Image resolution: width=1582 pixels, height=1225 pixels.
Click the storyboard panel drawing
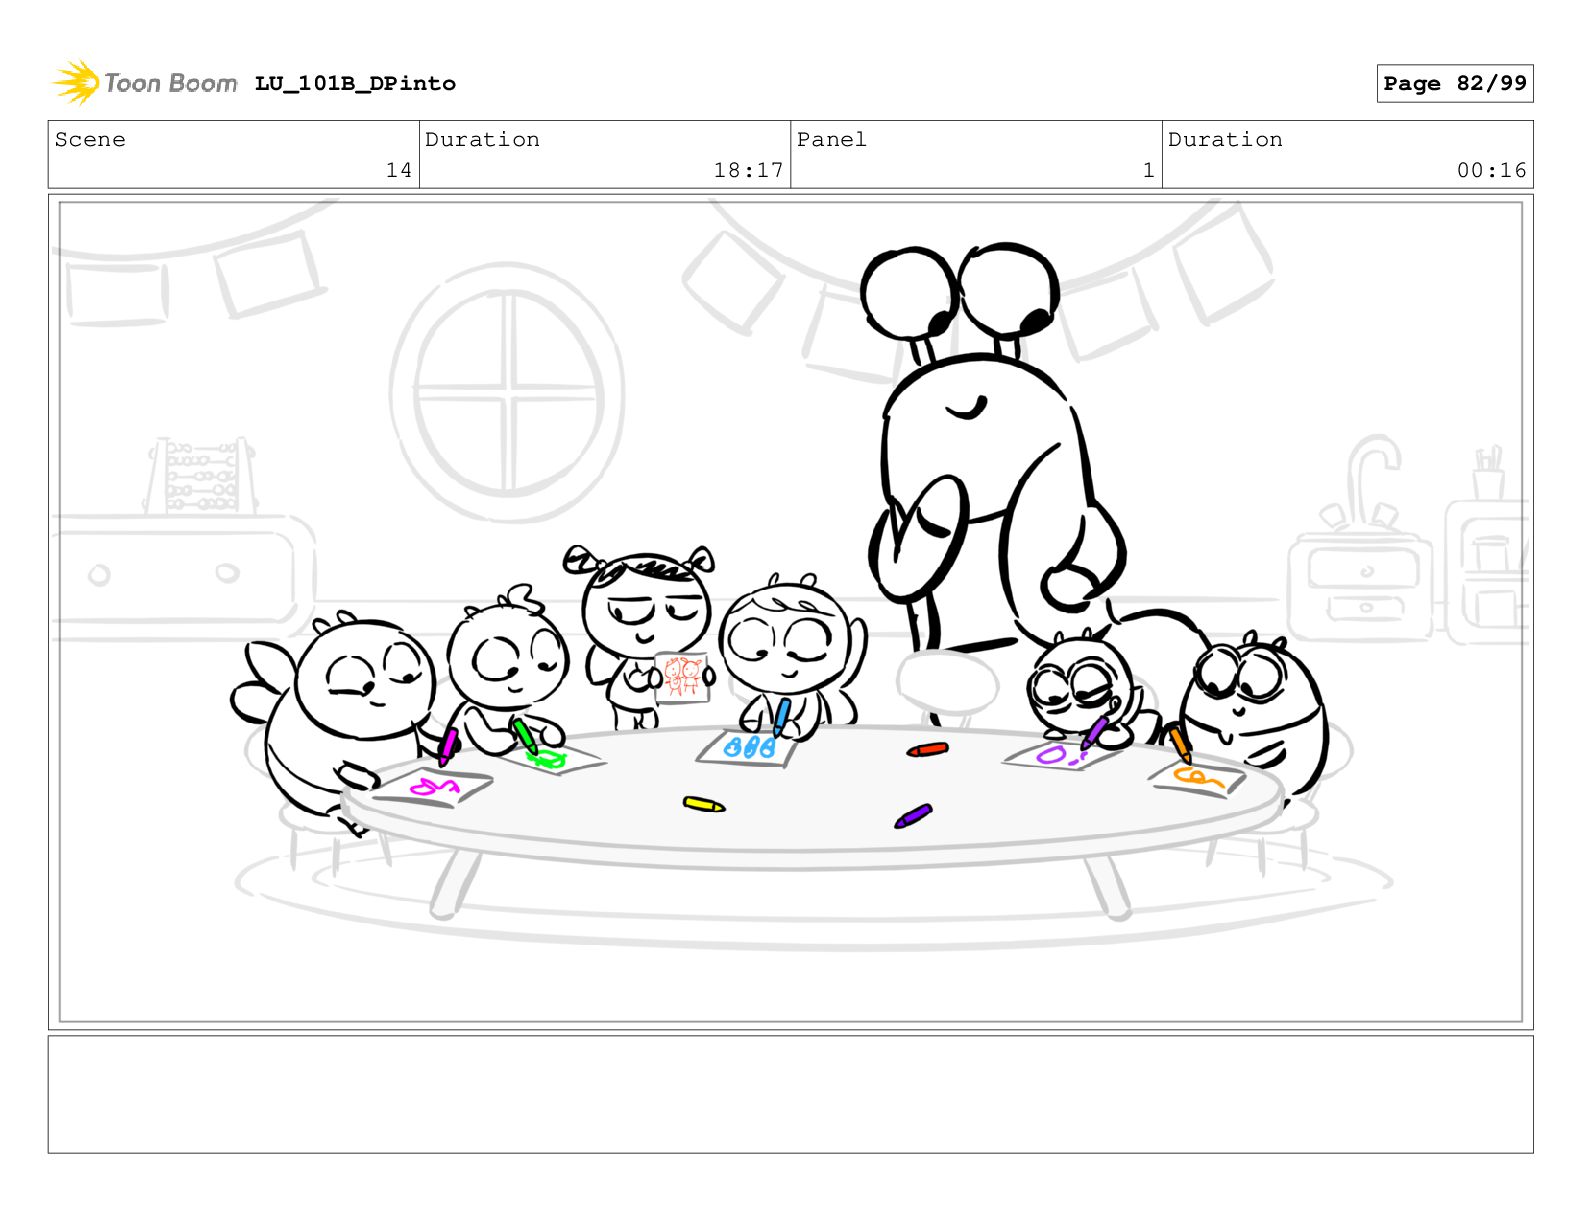[790, 612]
